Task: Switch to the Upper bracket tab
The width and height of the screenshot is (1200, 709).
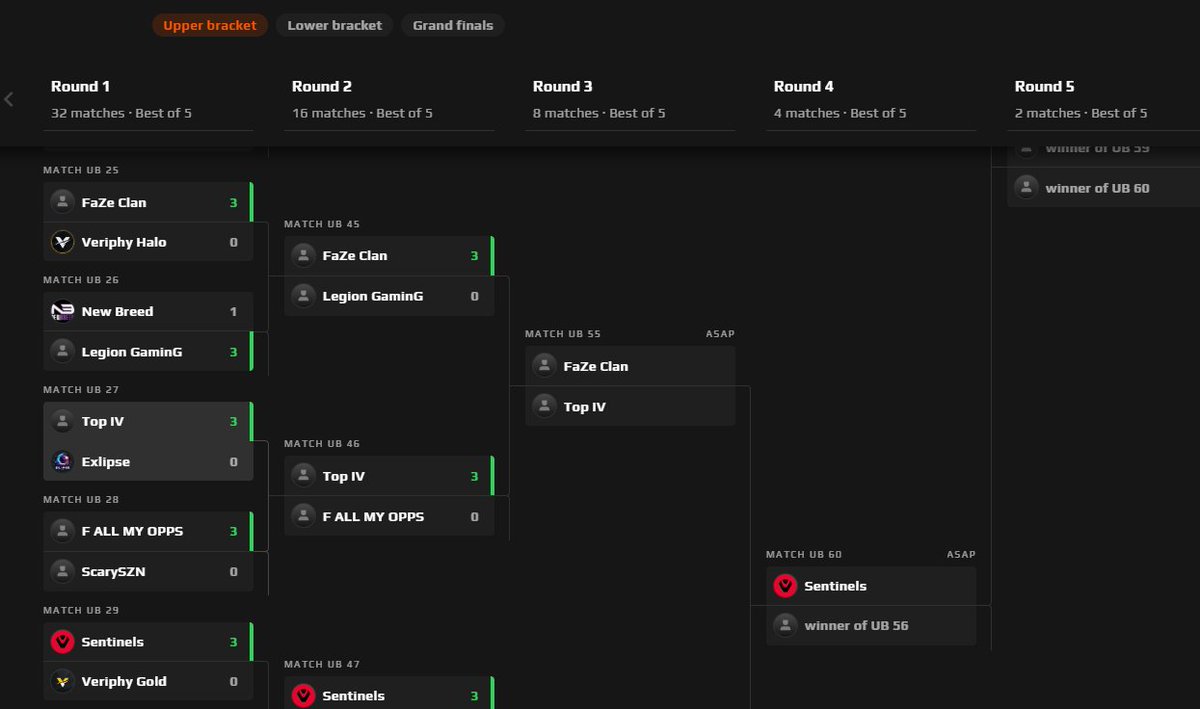Action: point(210,25)
